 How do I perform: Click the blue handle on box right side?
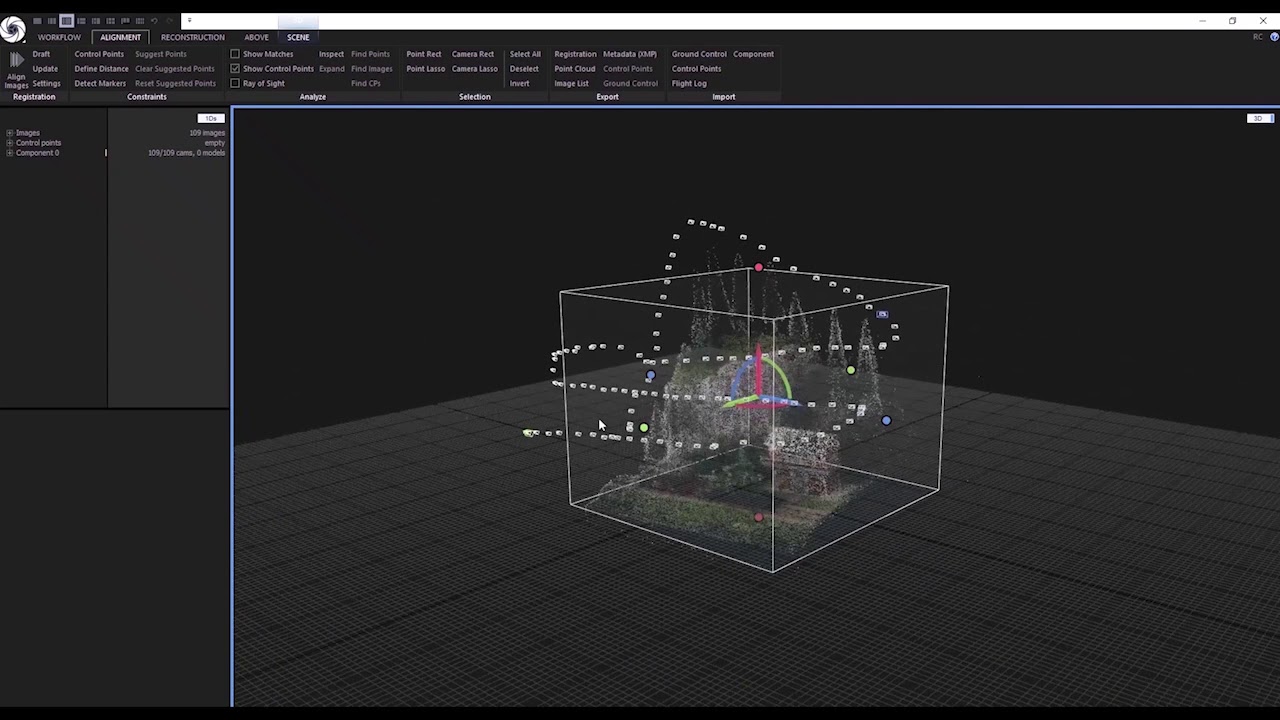click(886, 421)
